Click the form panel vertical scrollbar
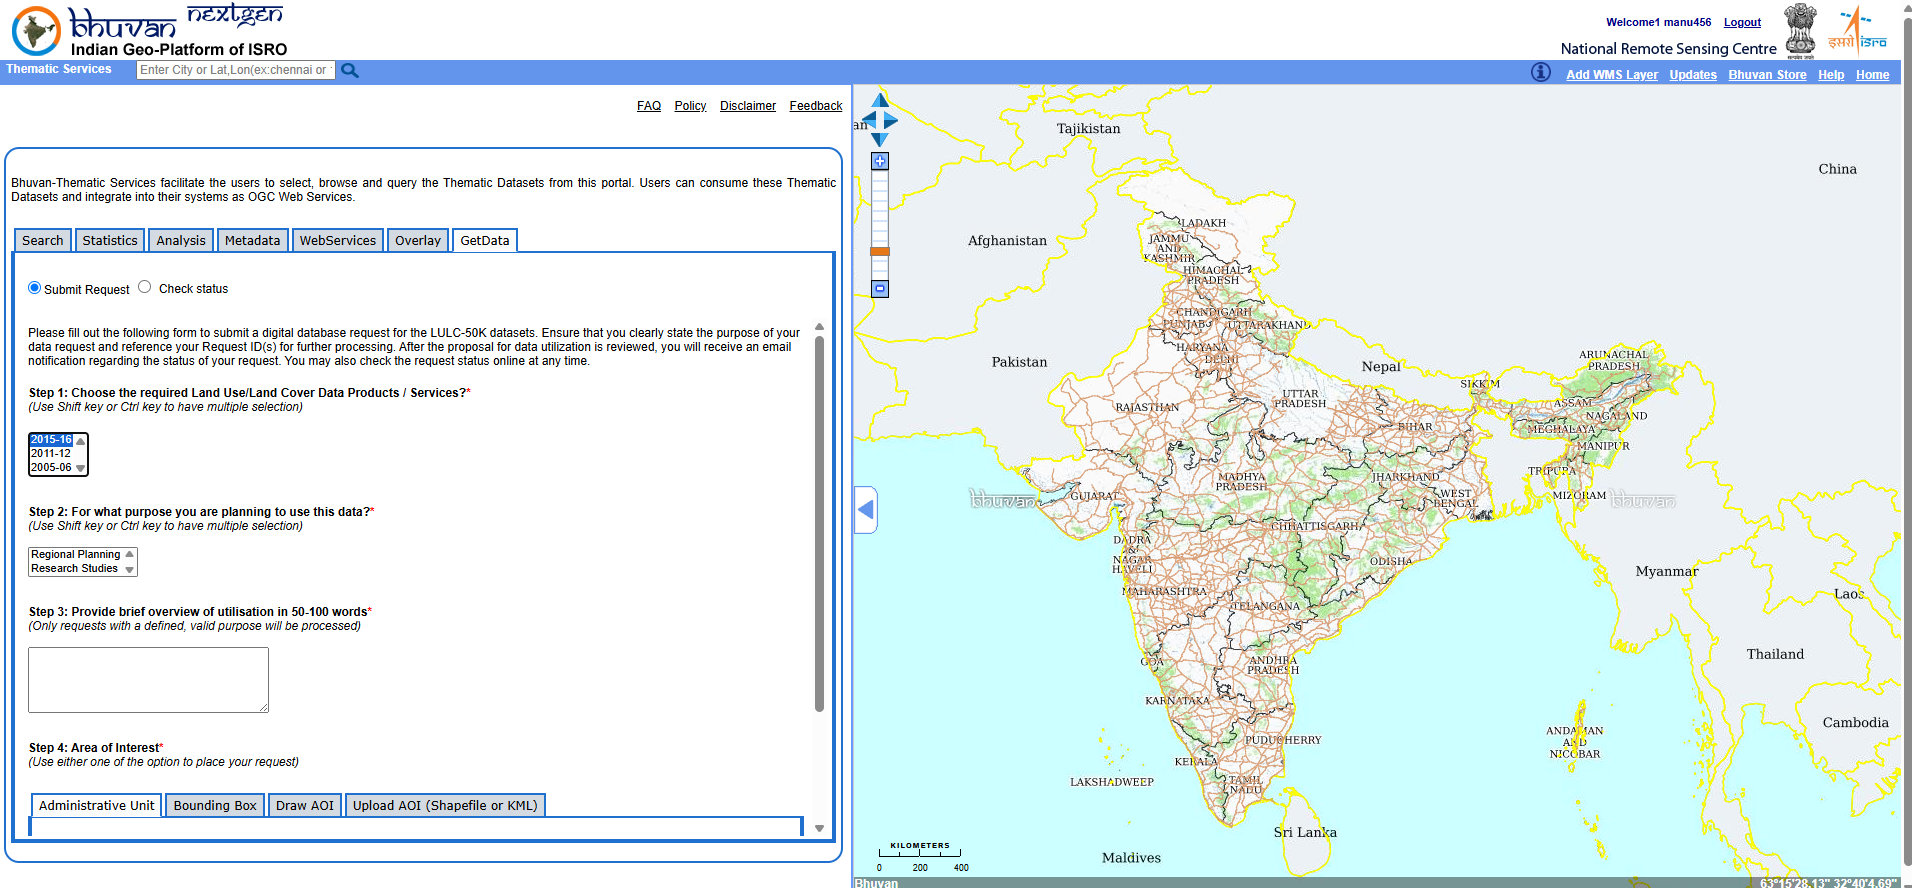Screen dimensions: 1912x888 [x=819, y=523]
